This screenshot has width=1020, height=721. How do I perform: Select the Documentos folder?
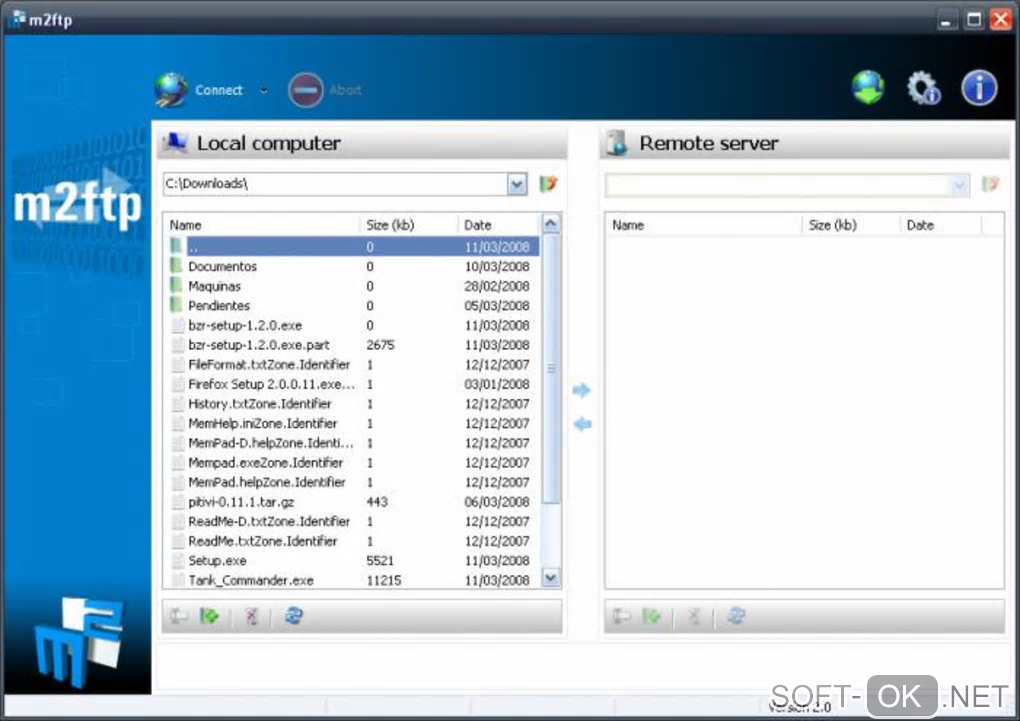tap(353, 266)
